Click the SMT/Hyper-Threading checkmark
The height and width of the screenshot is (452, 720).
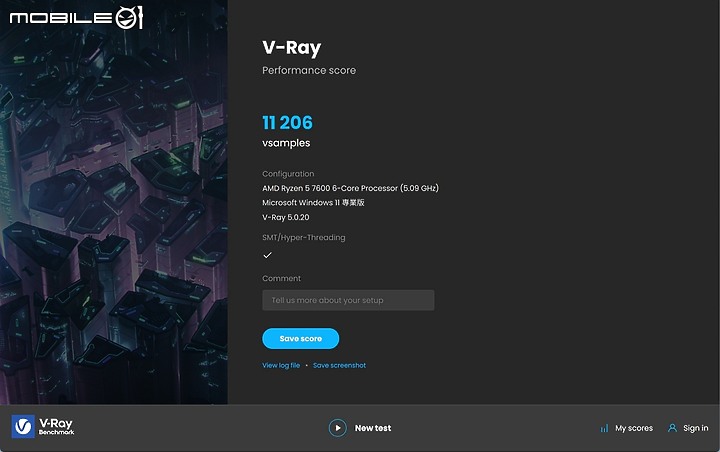click(267, 255)
